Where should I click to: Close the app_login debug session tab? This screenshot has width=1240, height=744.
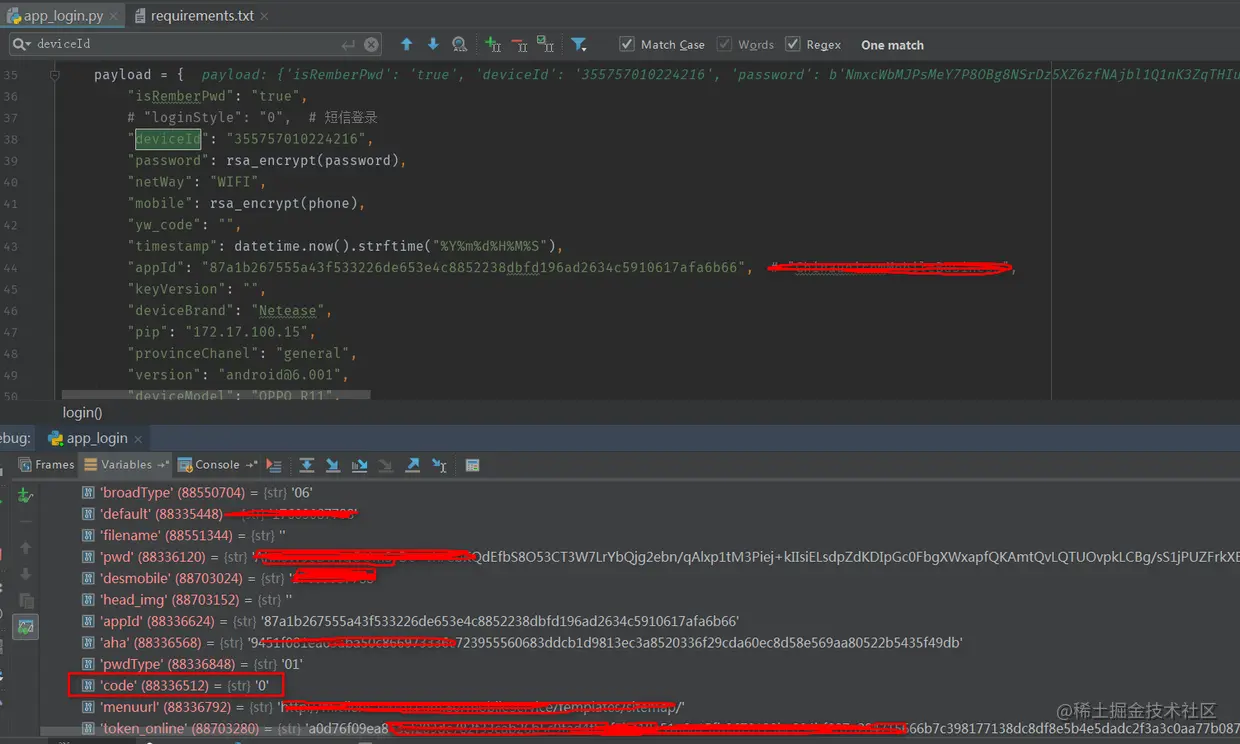(138, 439)
